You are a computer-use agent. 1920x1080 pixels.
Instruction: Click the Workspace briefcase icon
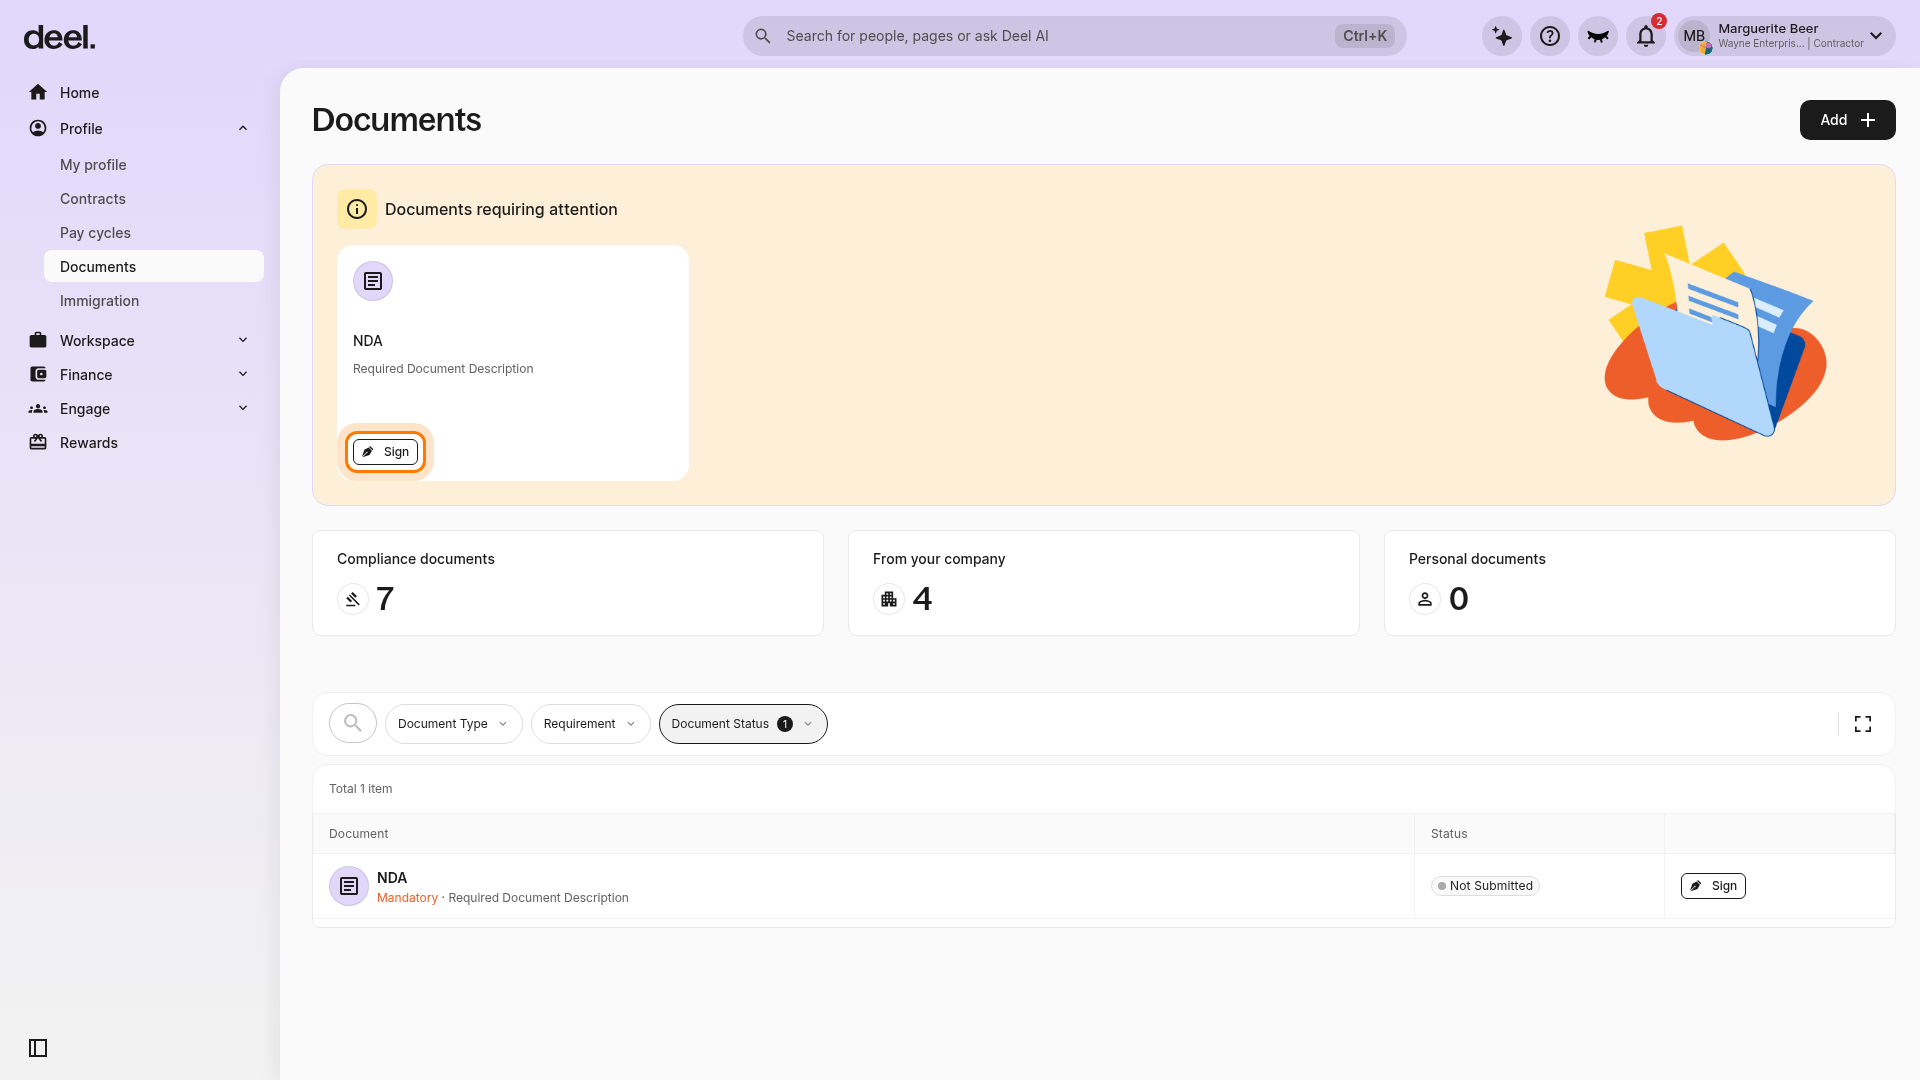(x=38, y=341)
